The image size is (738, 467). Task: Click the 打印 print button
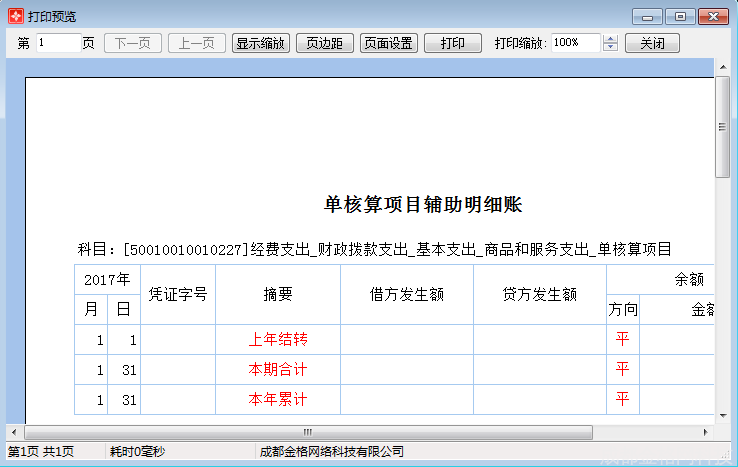[452, 43]
